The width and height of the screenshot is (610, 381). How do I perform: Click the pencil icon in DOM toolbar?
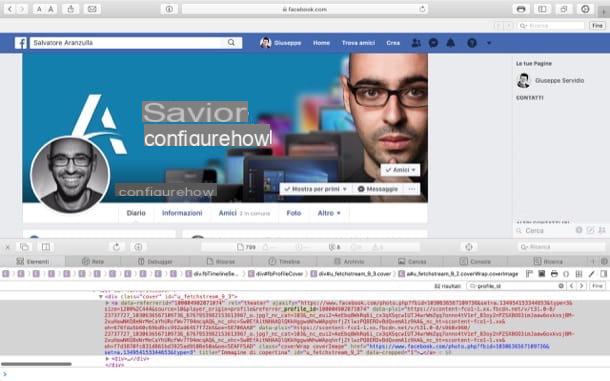591,274
